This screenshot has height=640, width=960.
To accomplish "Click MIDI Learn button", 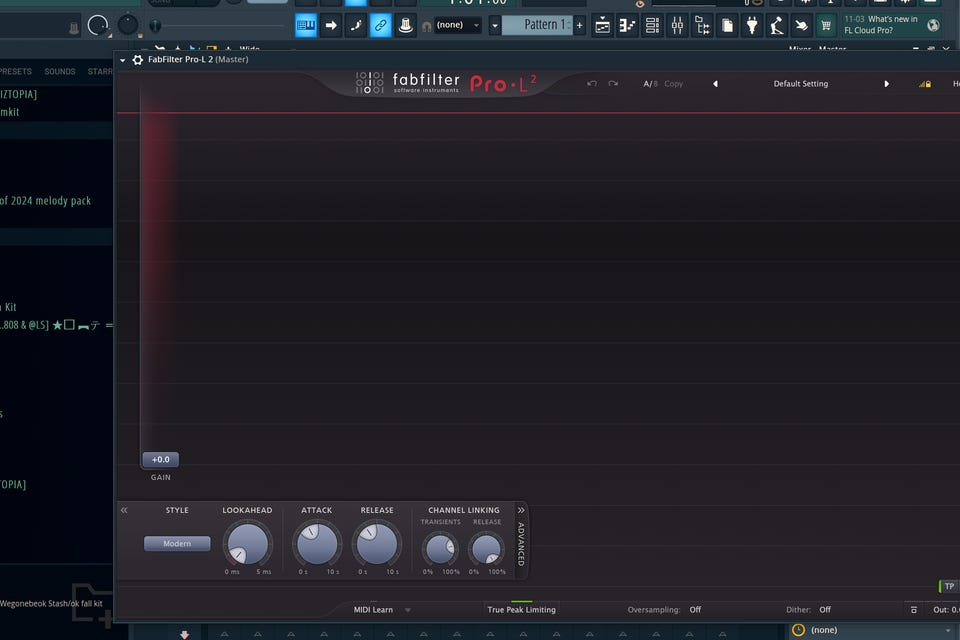I will (x=373, y=609).
